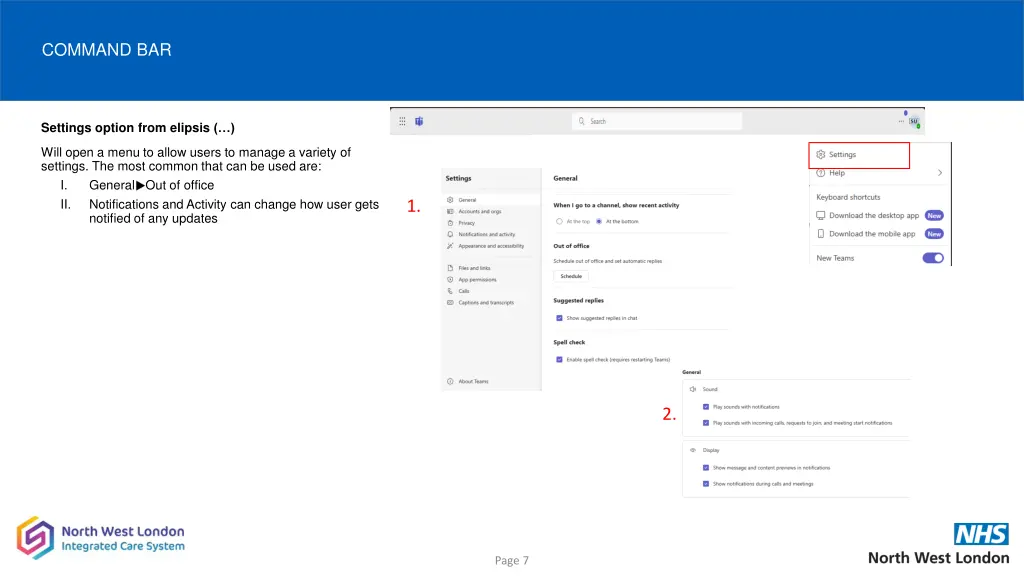Click the North West London ICS logo

click(101, 538)
